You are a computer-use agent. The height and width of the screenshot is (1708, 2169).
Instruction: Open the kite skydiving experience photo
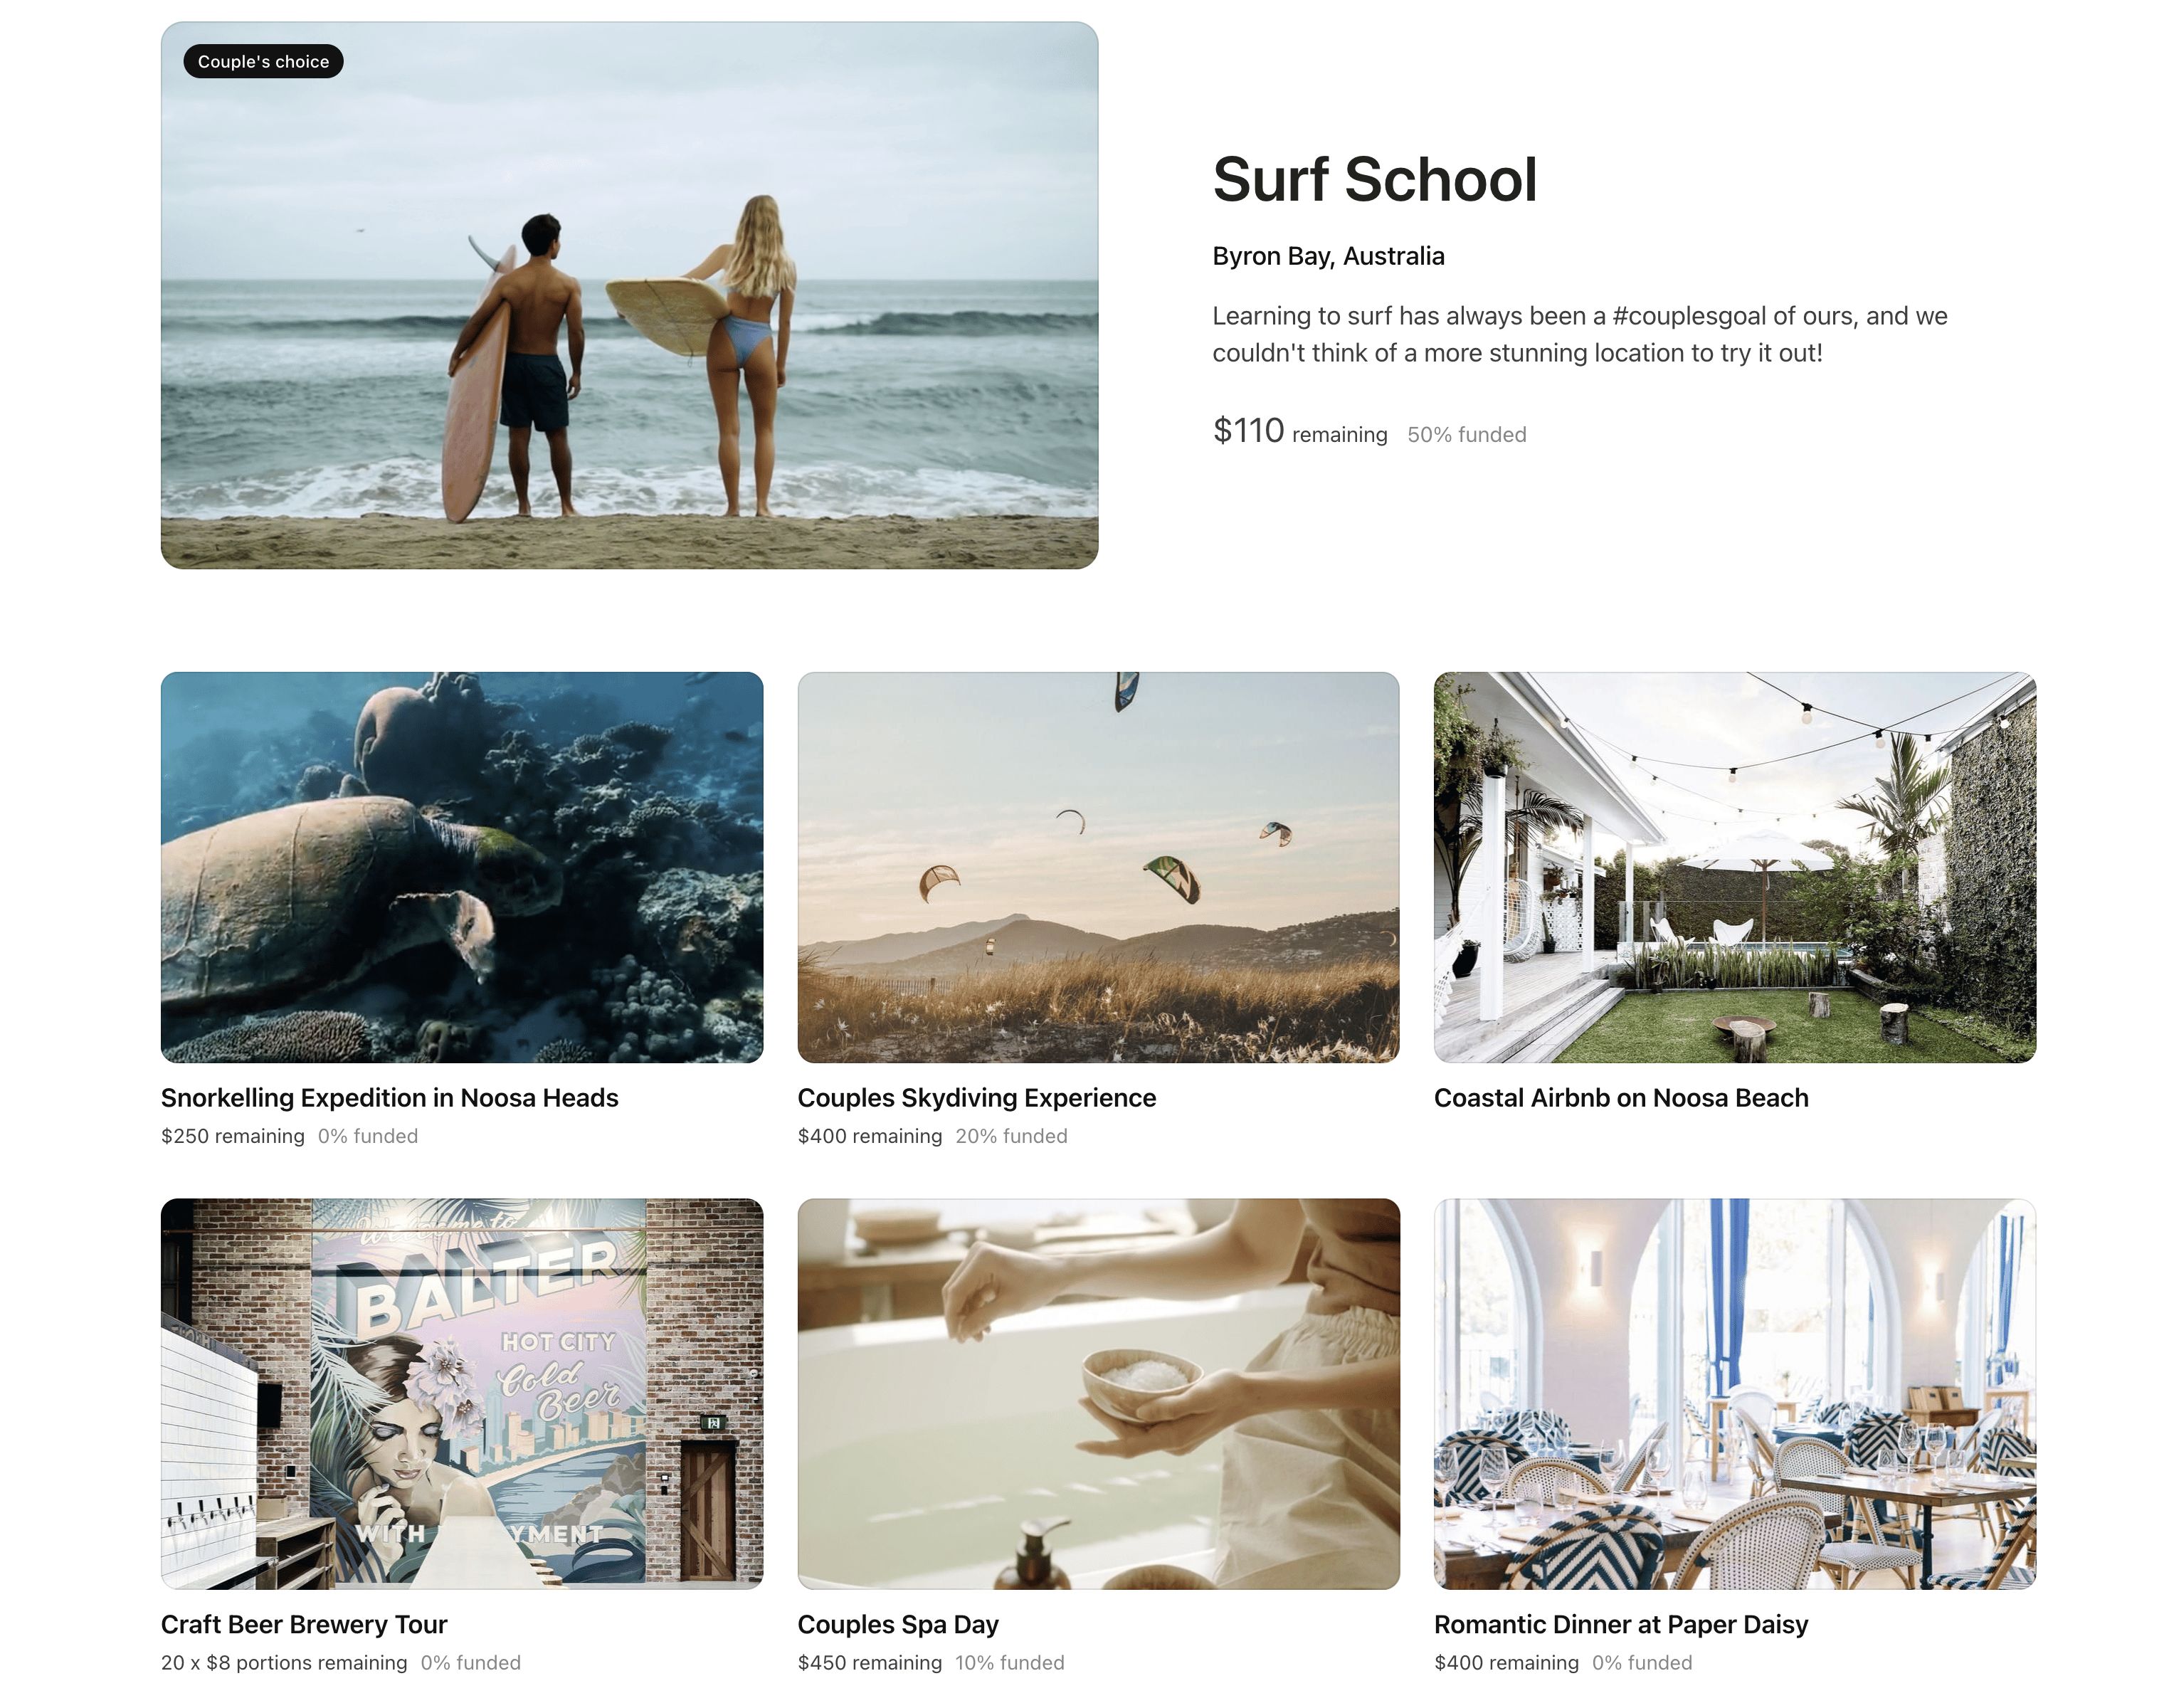[x=1098, y=867]
